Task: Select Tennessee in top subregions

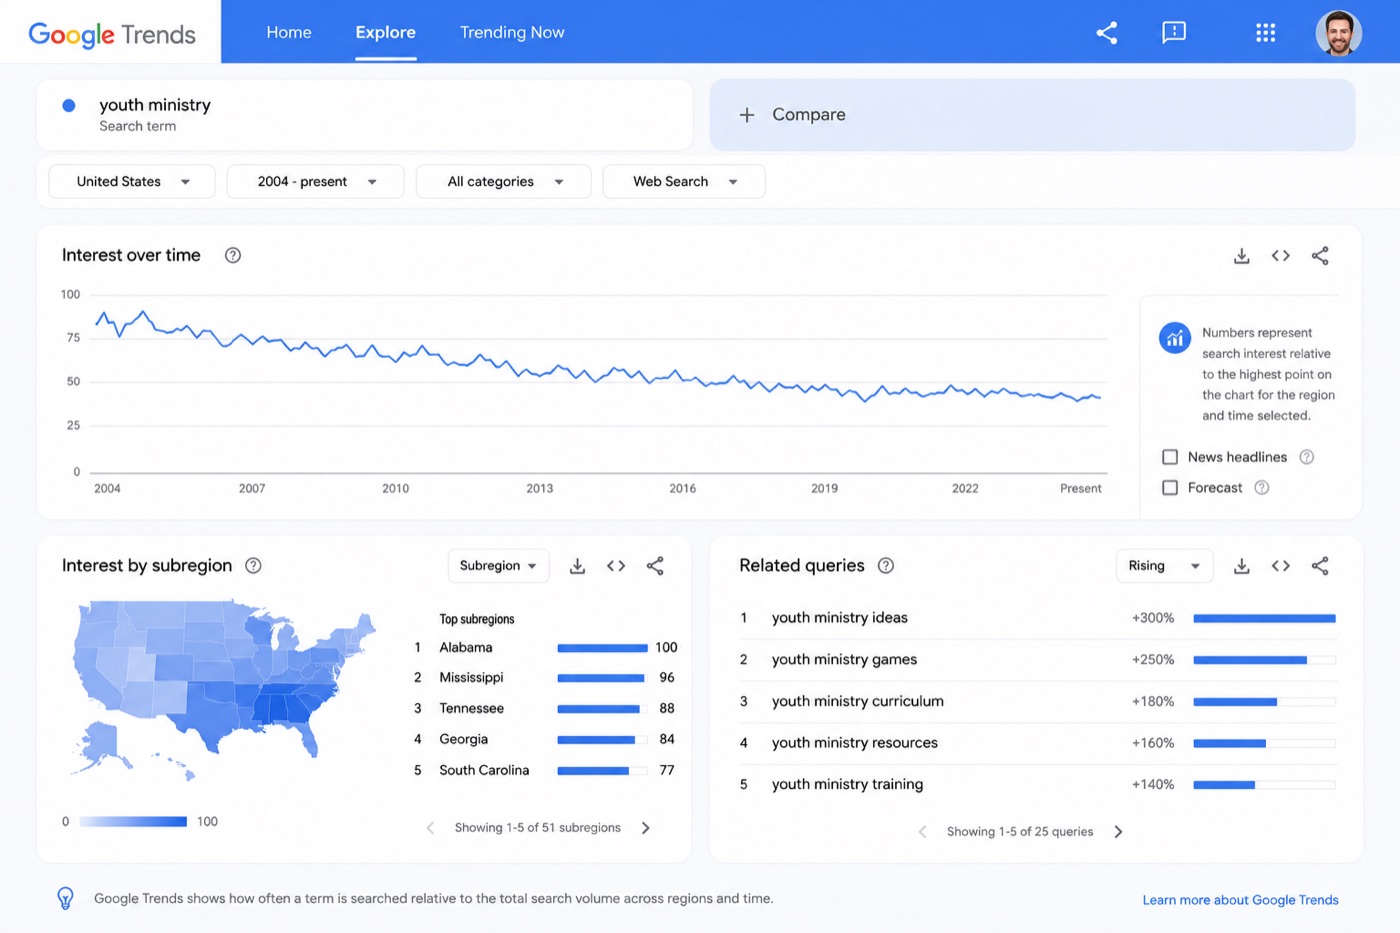Action: (471, 709)
